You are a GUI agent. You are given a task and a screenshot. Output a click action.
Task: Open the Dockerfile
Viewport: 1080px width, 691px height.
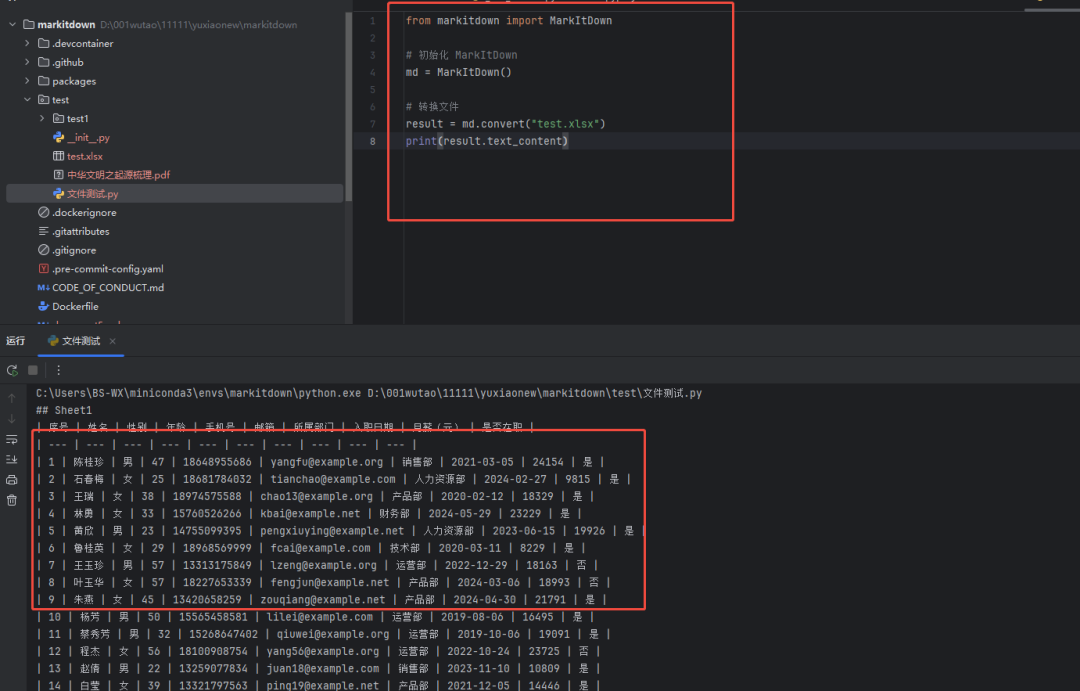[x=75, y=307]
